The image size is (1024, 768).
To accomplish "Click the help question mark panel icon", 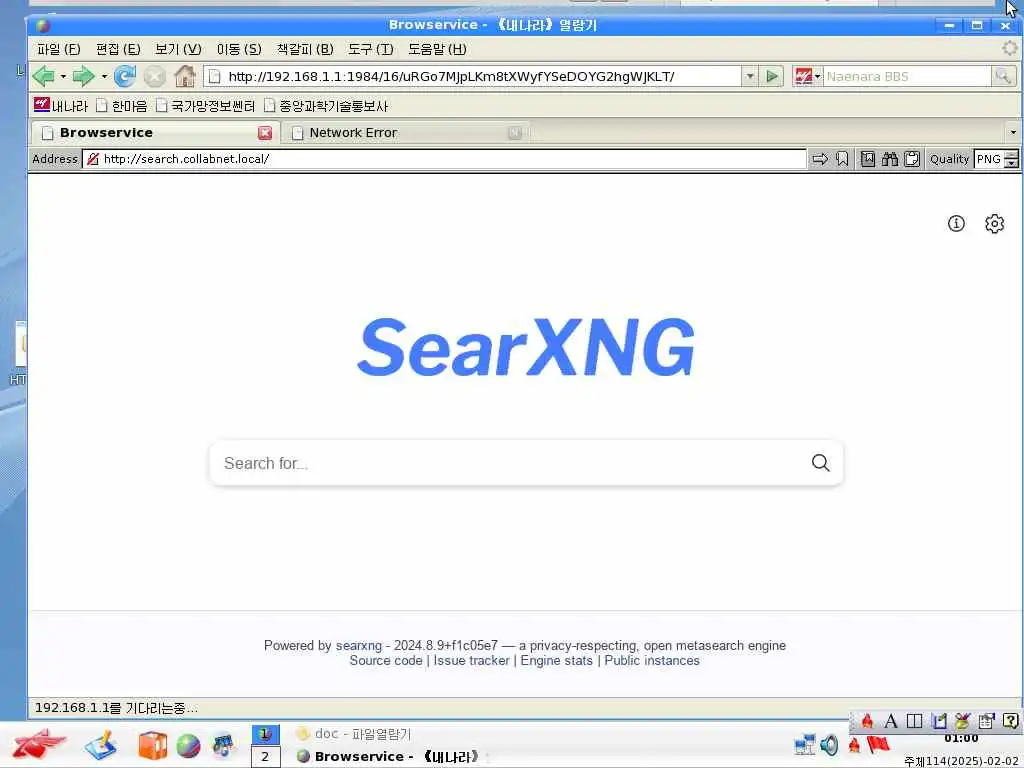I will (1010, 721).
